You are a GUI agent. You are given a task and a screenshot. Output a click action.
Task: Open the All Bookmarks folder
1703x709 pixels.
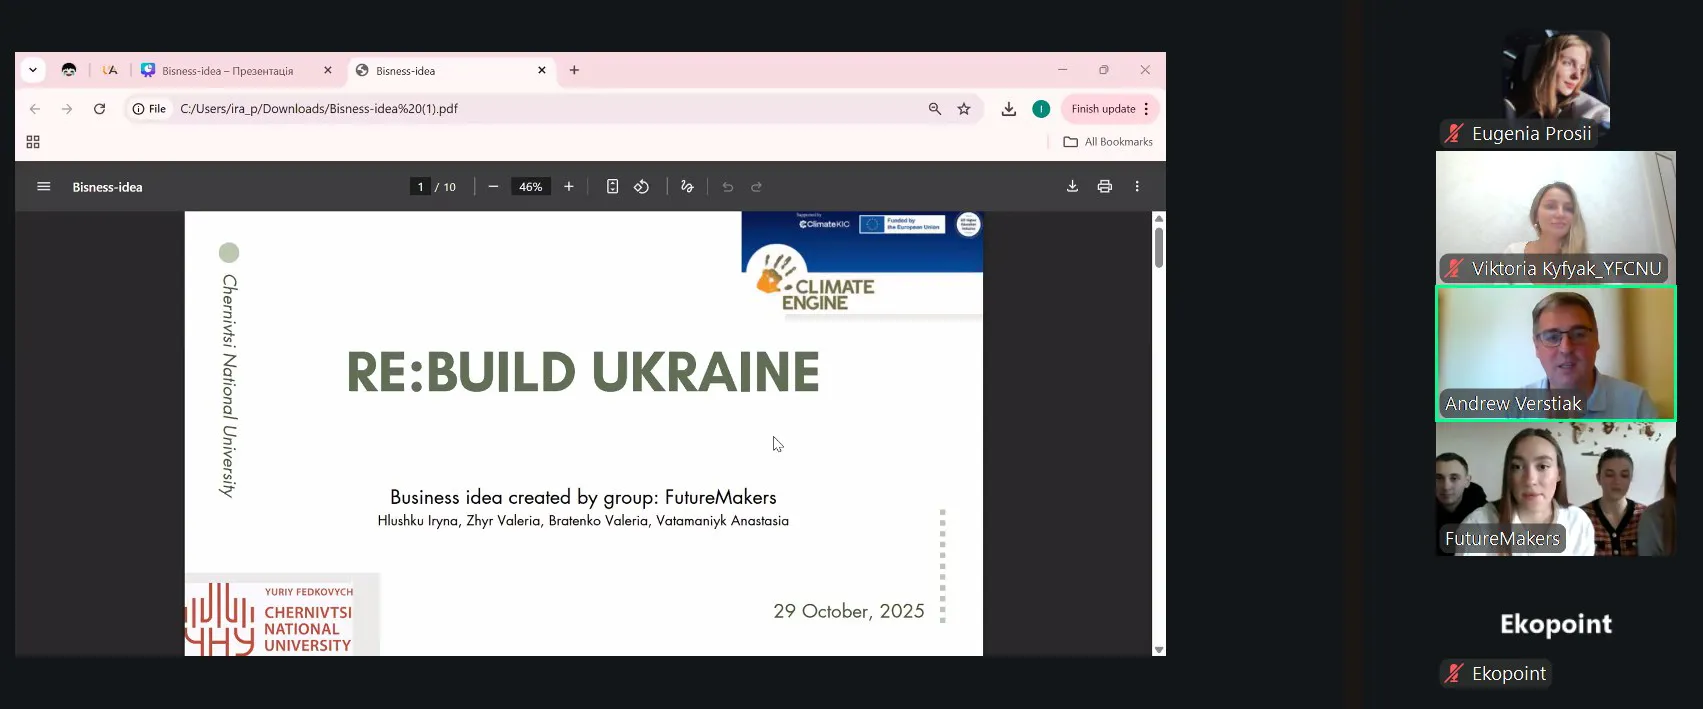tap(1108, 142)
